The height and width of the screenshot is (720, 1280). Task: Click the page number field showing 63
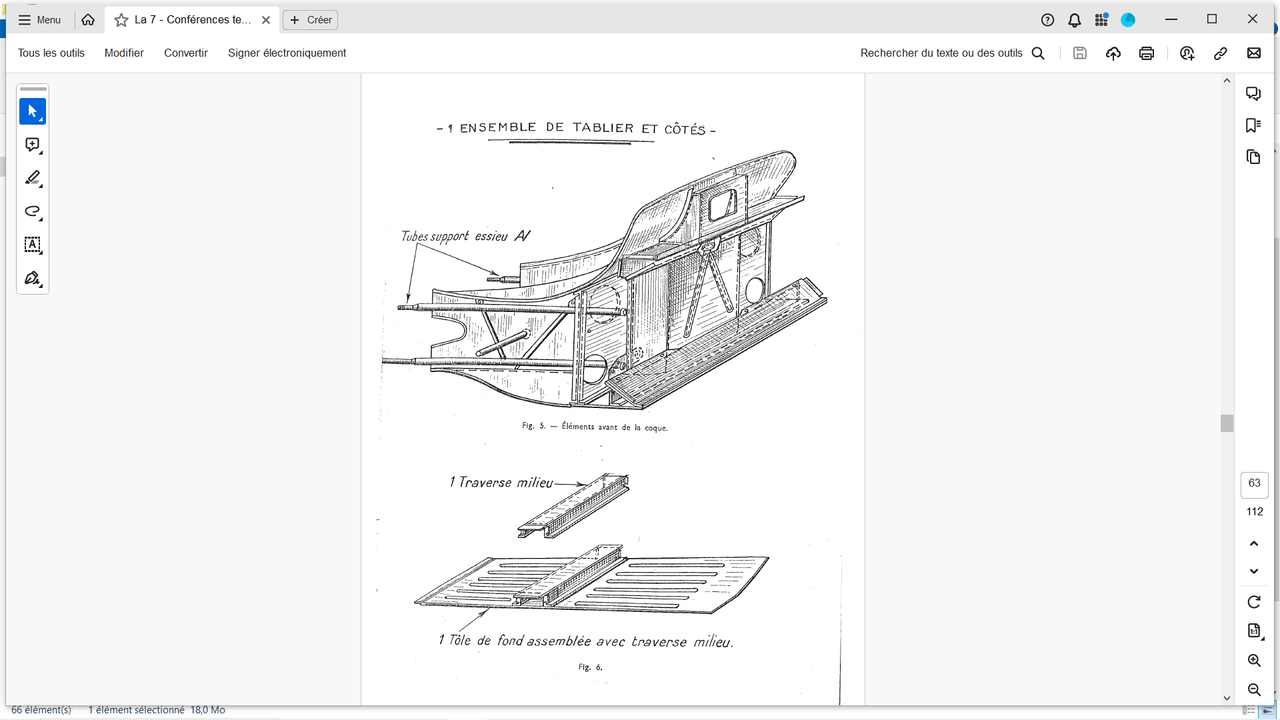(1254, 484)
